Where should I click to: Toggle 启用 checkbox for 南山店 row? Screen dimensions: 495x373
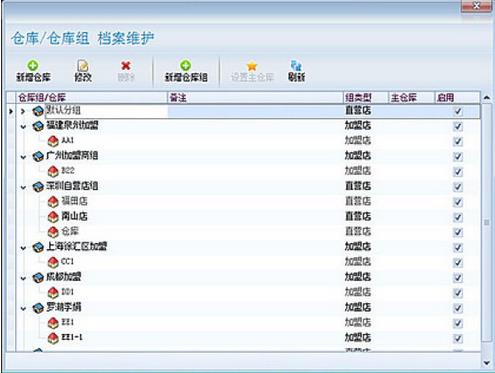(458, 217)
